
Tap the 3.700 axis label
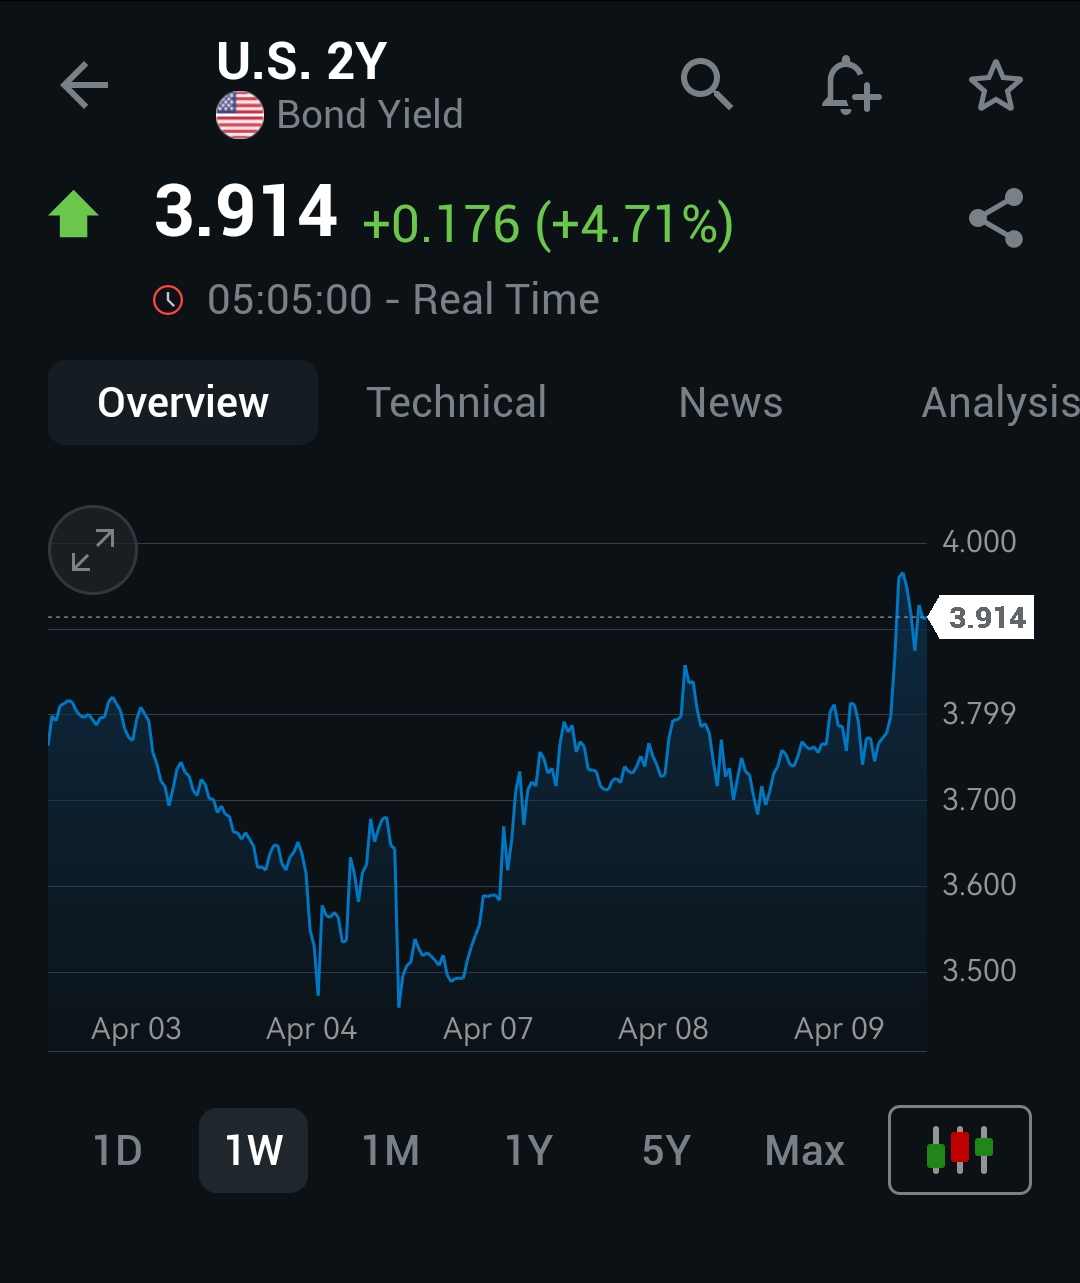point(979,799)
